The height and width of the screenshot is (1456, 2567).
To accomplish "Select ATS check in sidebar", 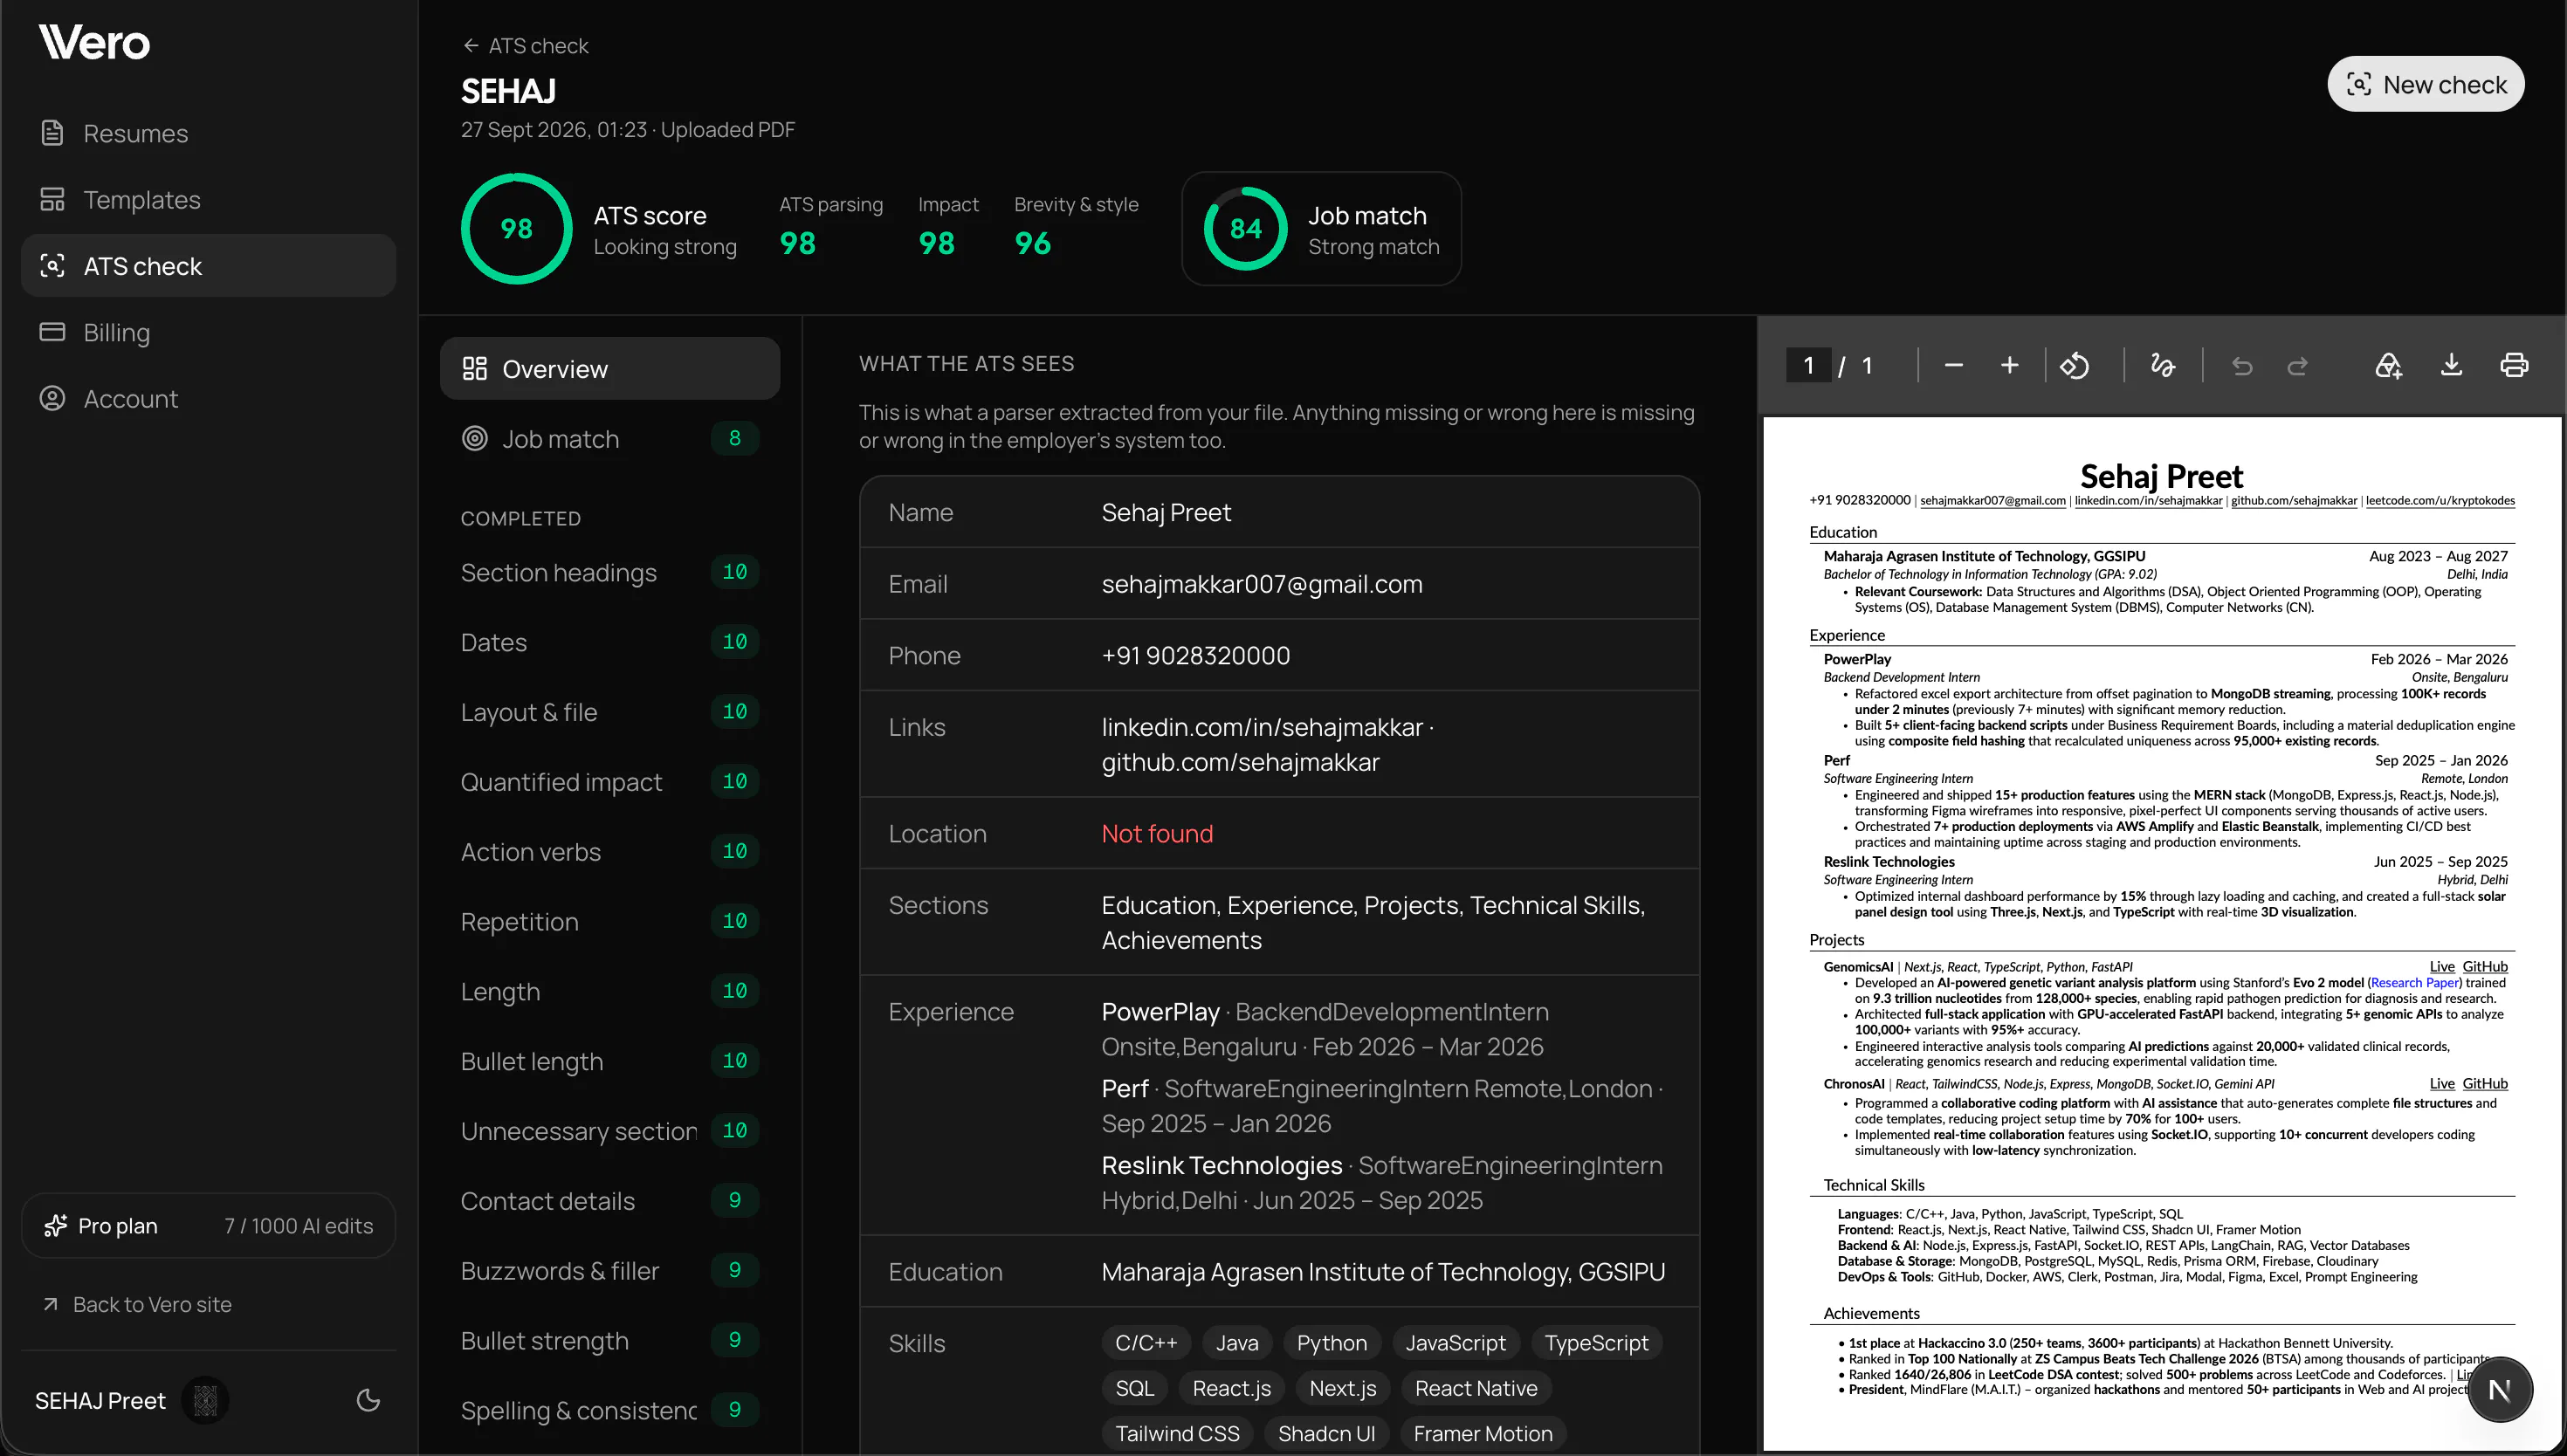I will coord(208,266).
